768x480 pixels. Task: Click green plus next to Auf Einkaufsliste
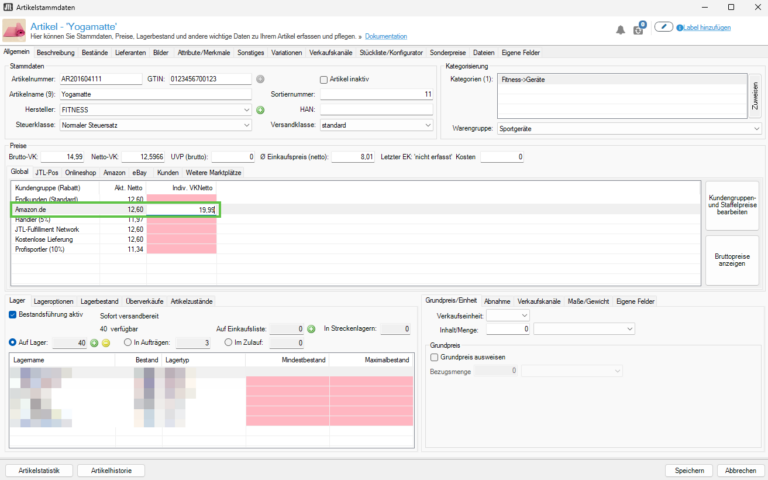[313, 328]
